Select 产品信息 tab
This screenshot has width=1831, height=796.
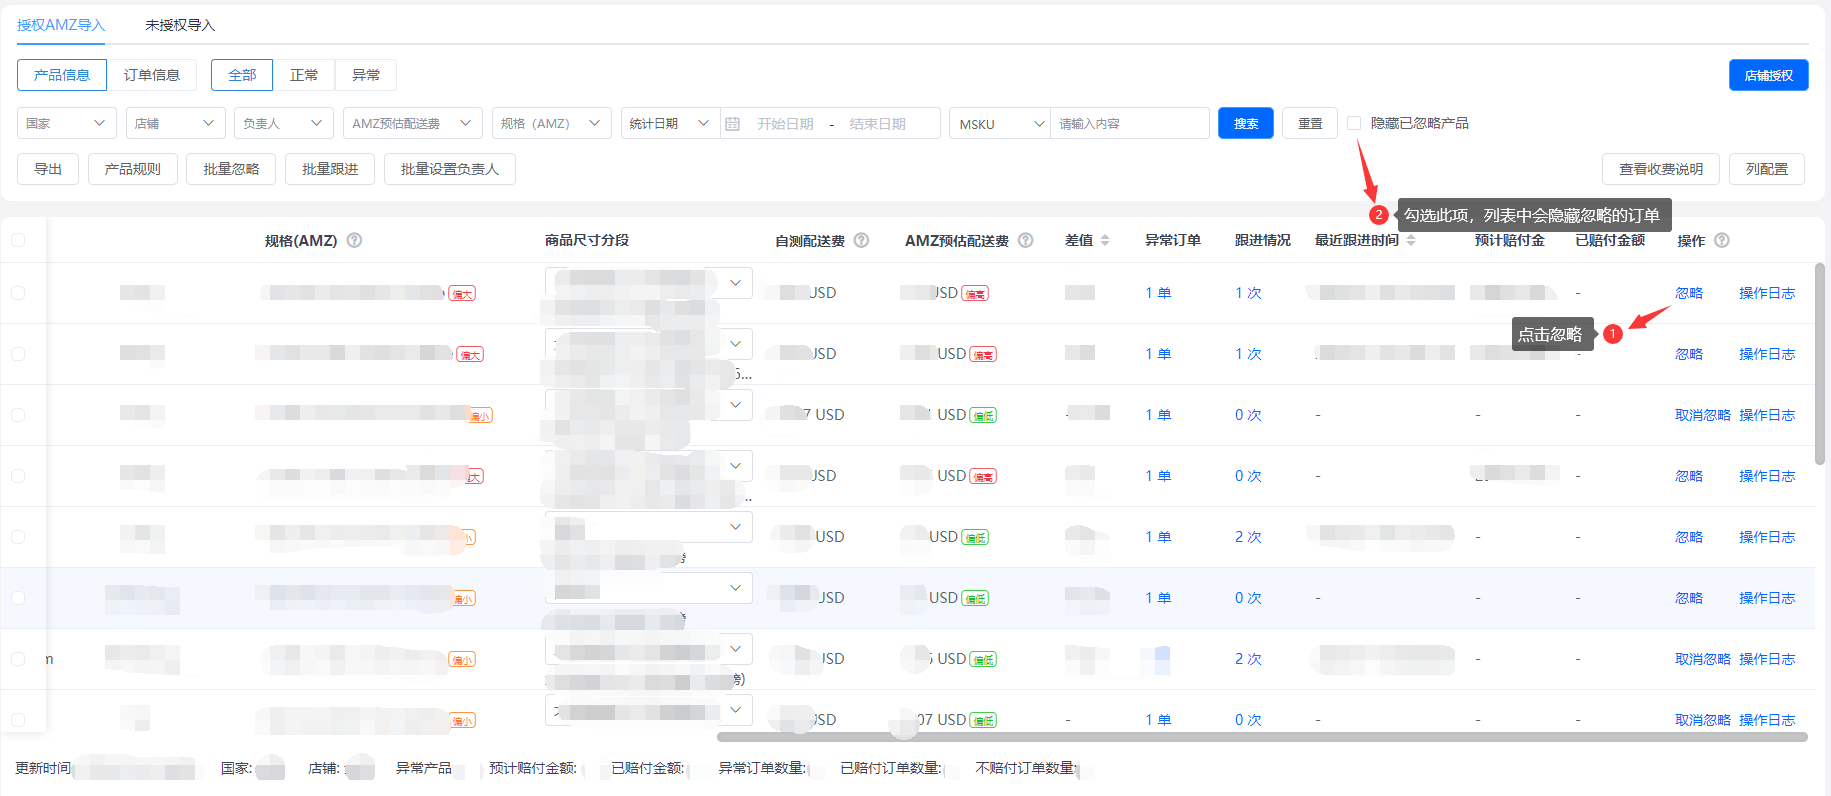(x=62, y=75)
